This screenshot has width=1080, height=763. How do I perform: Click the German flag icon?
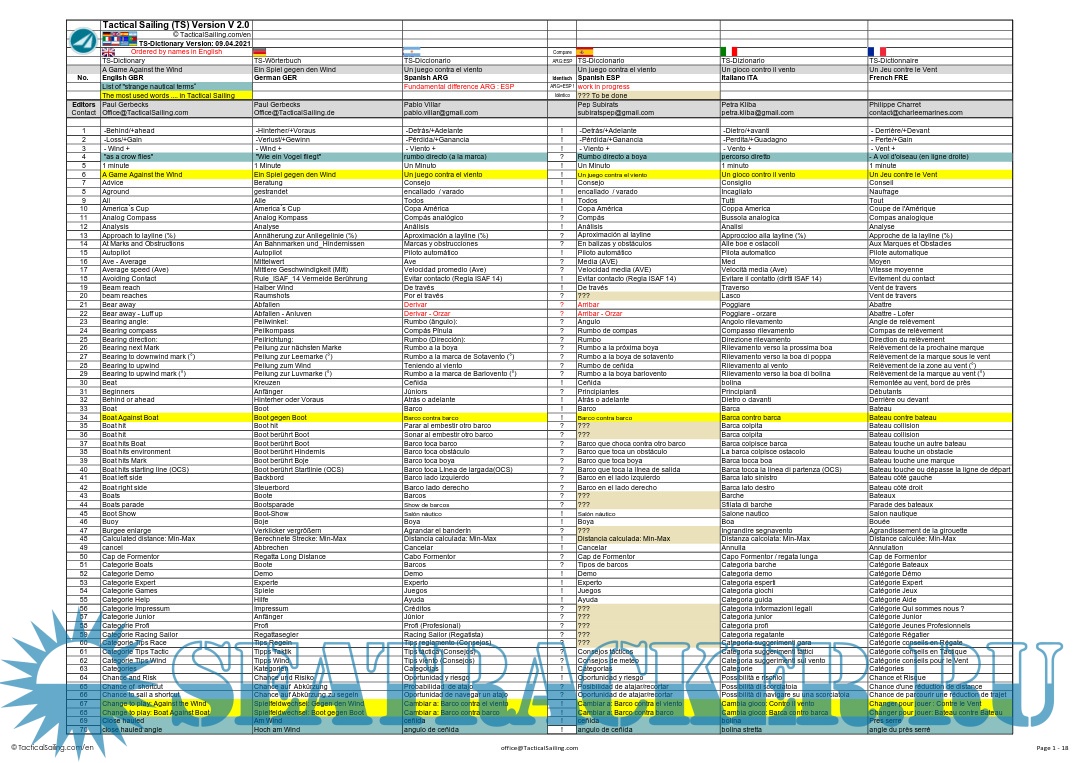(x=260, y=51)
